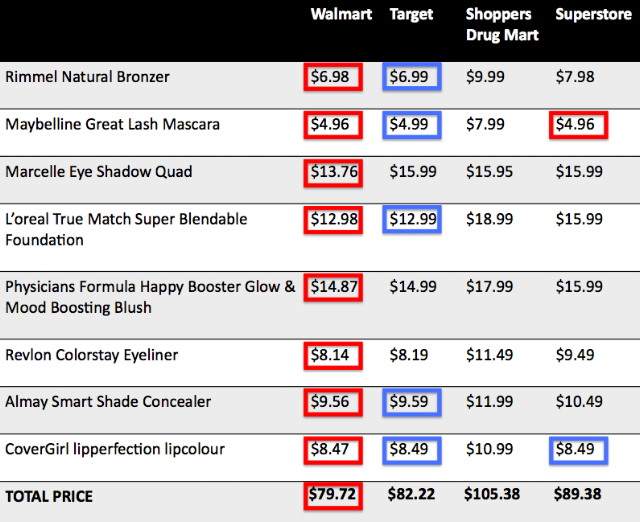Click Target's $9.59 concealer price
Image resolution: width=640 pixels, height=522 pixels.
point(412,402)
